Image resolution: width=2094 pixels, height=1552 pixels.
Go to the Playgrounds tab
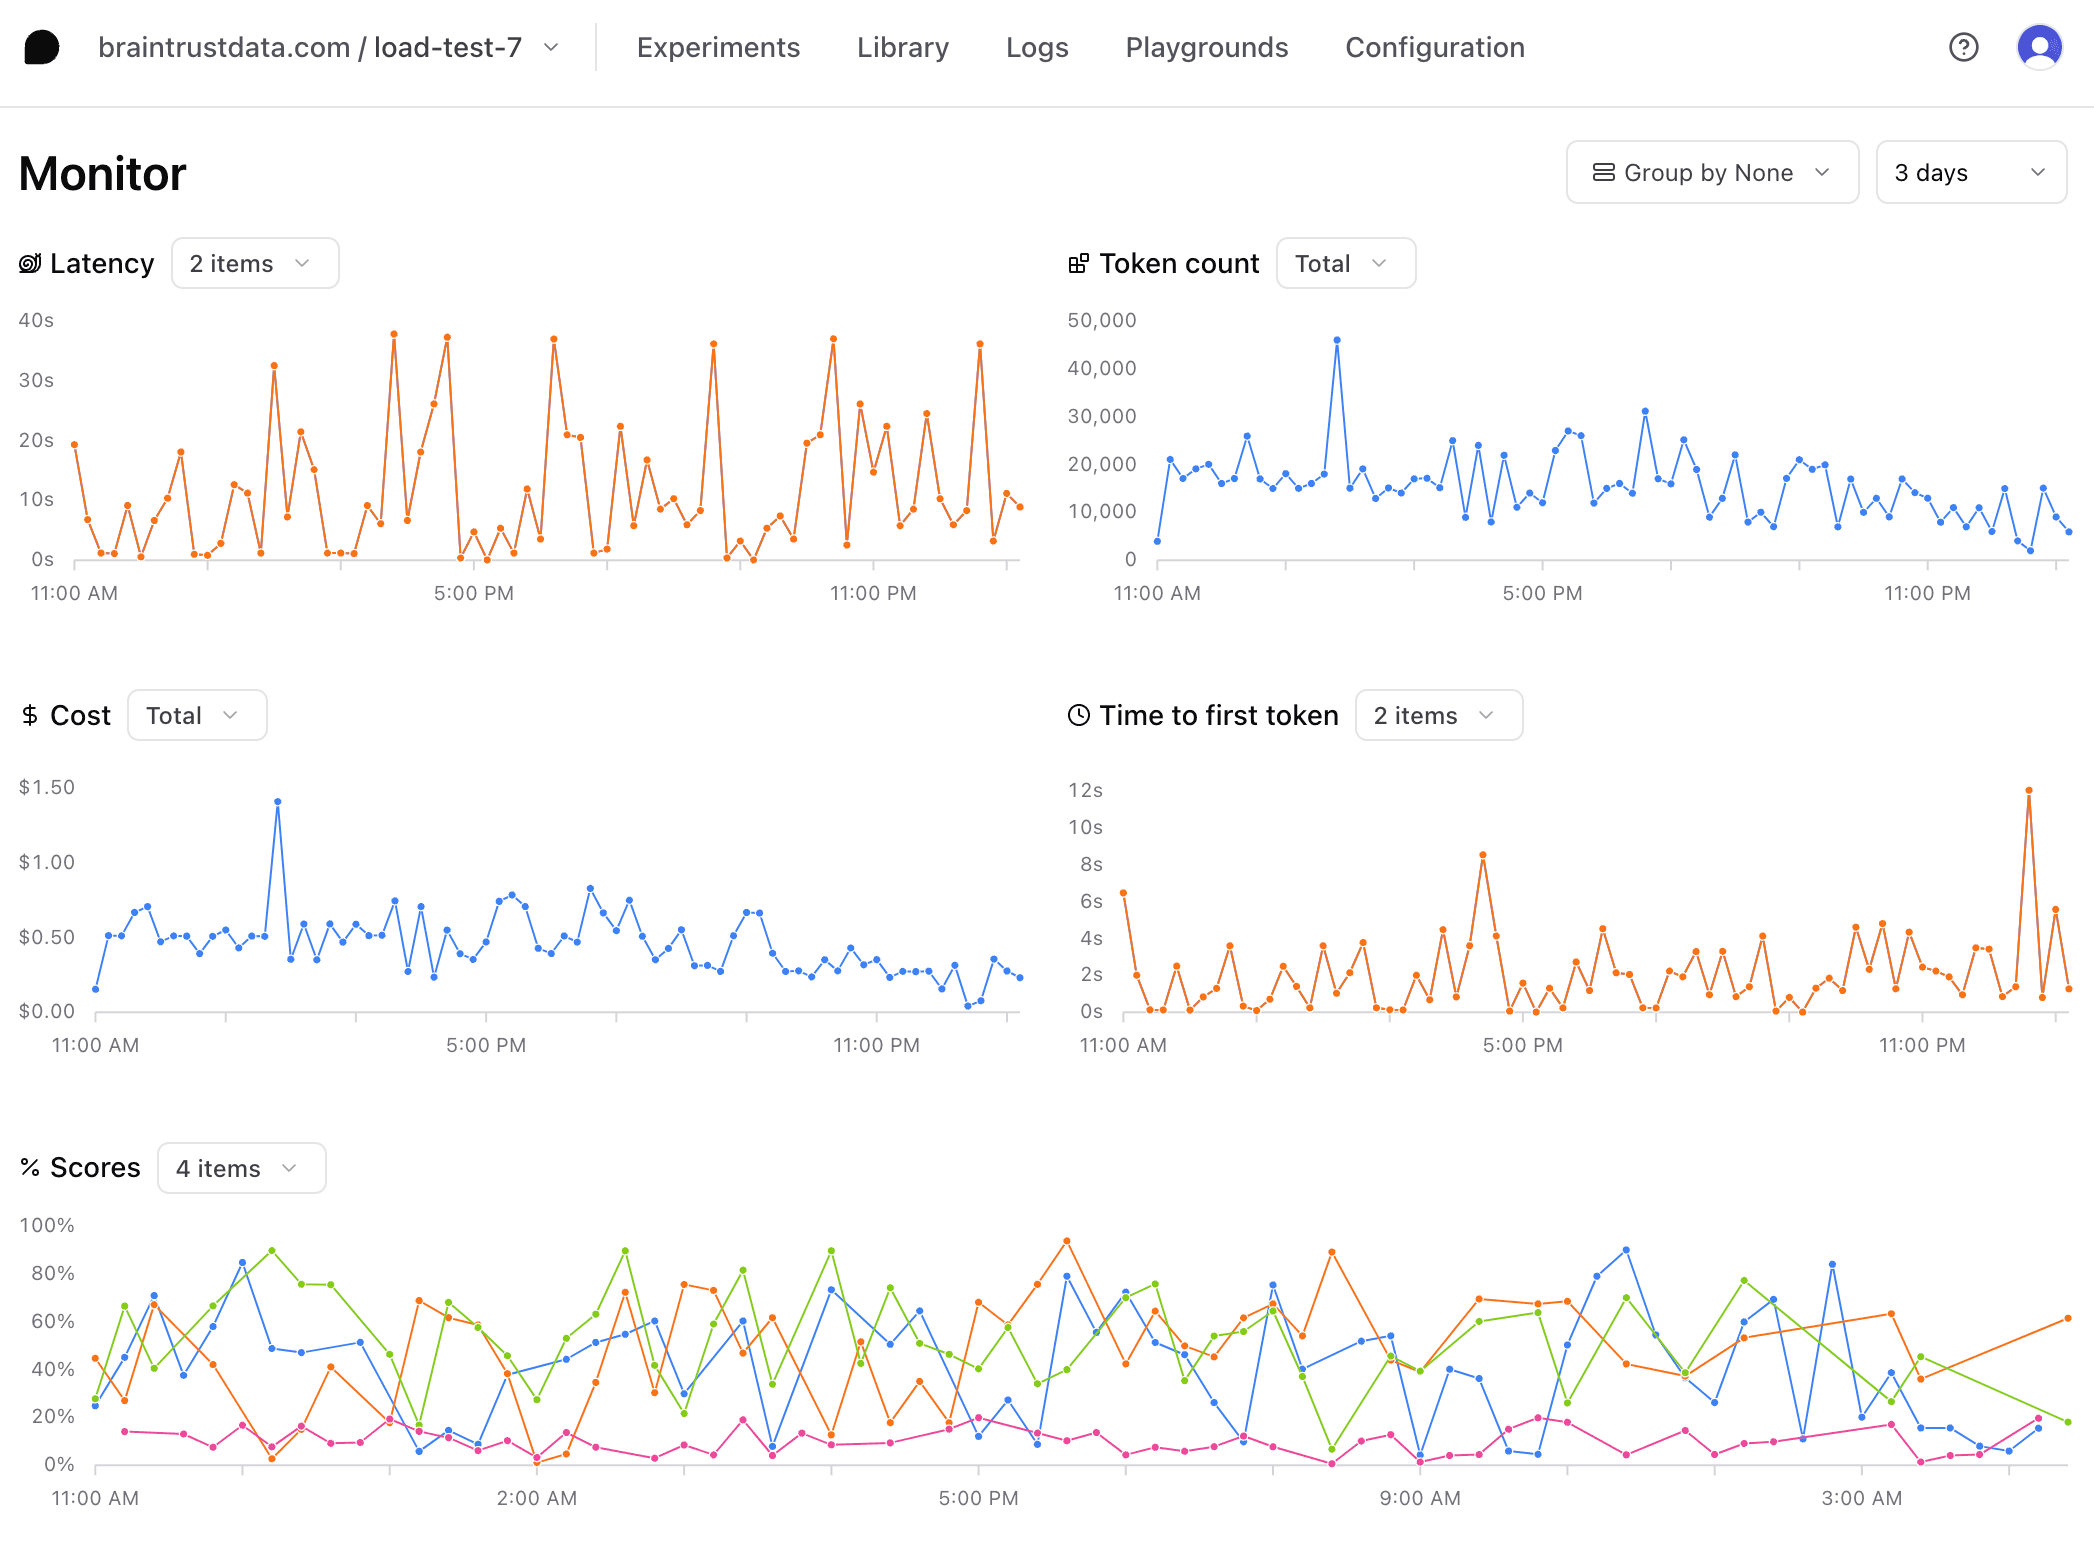point(1206,47)
